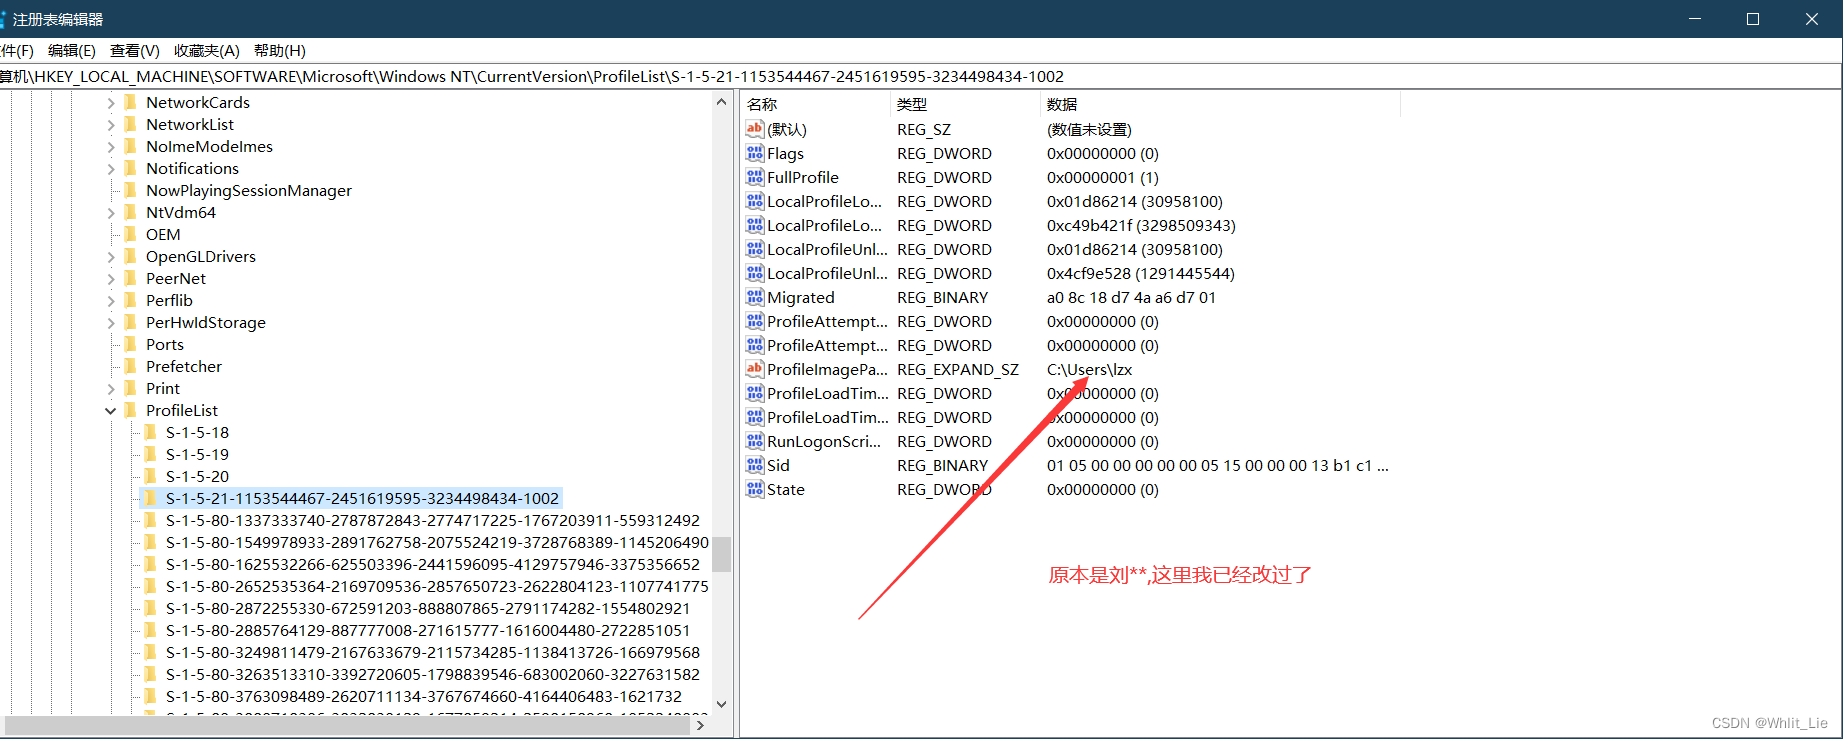Click the PeerNet folder icon
This screenshot has height=739, width=1843.
[131, 278]
